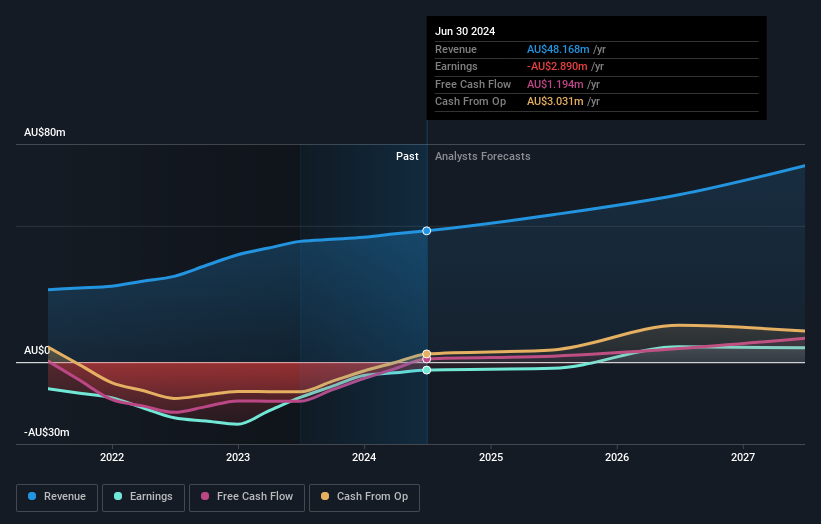The height and width of the screenshot is (524, 821).
Task: Click the AU$80m y-axis label
Action: 45,132
